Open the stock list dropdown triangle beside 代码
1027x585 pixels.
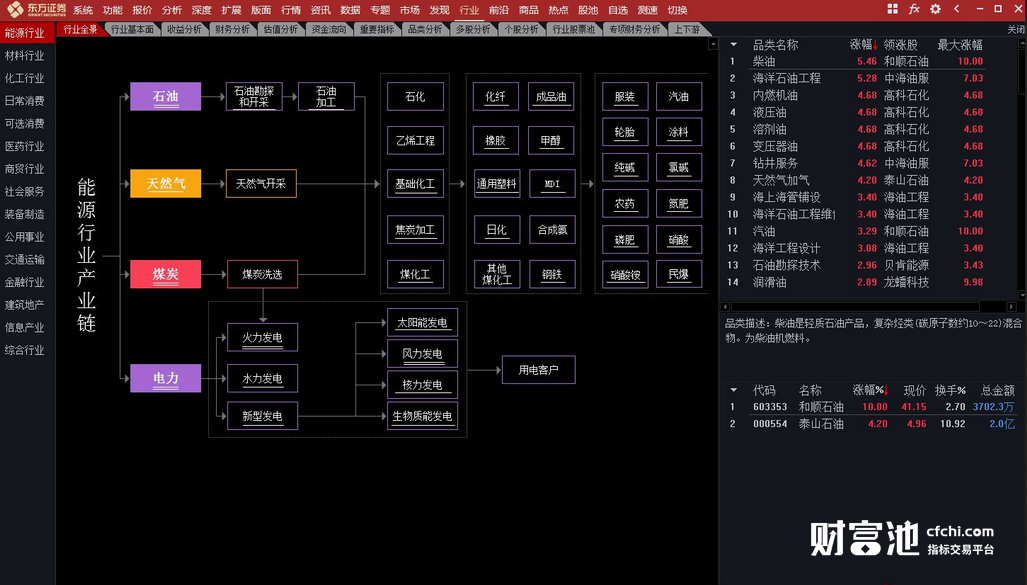click(734, 390)
